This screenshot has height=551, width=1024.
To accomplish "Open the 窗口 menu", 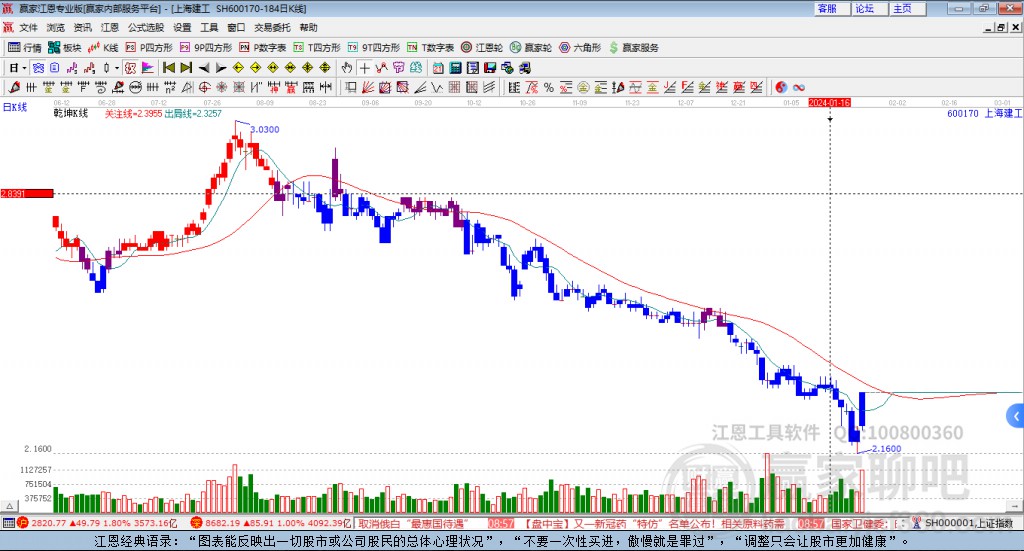I will coord(236,27).
